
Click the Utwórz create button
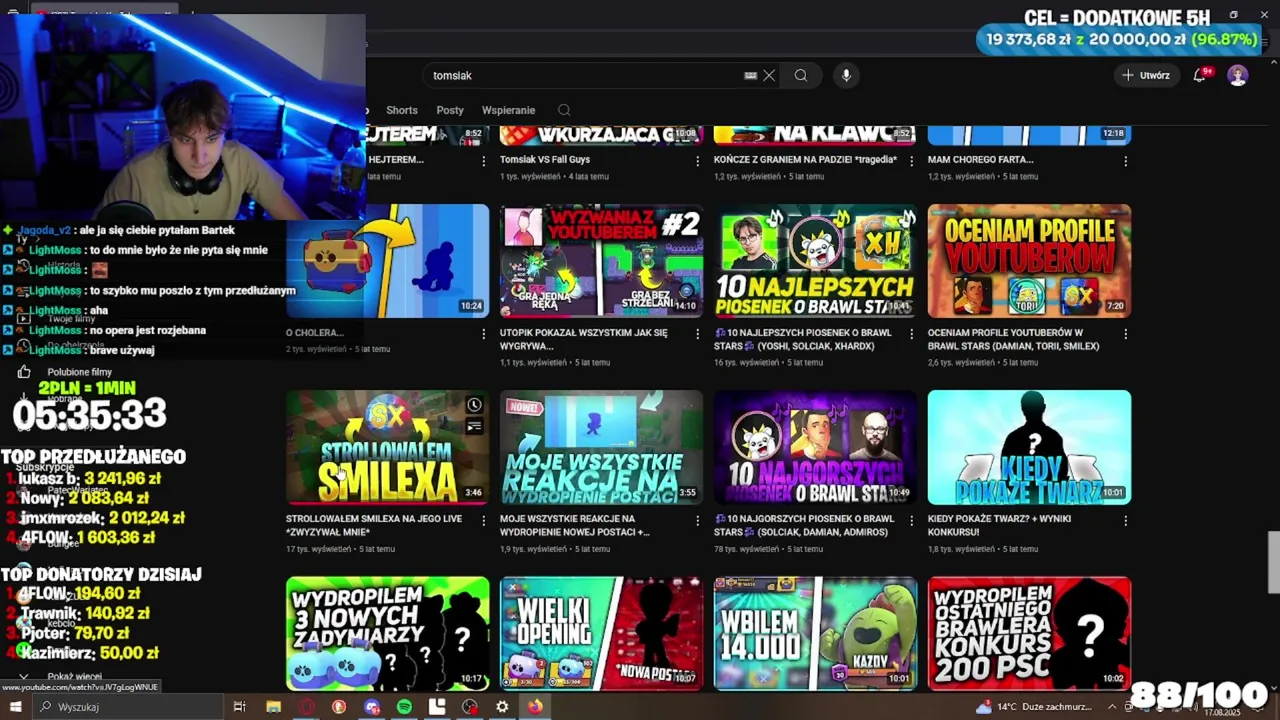1146,75
